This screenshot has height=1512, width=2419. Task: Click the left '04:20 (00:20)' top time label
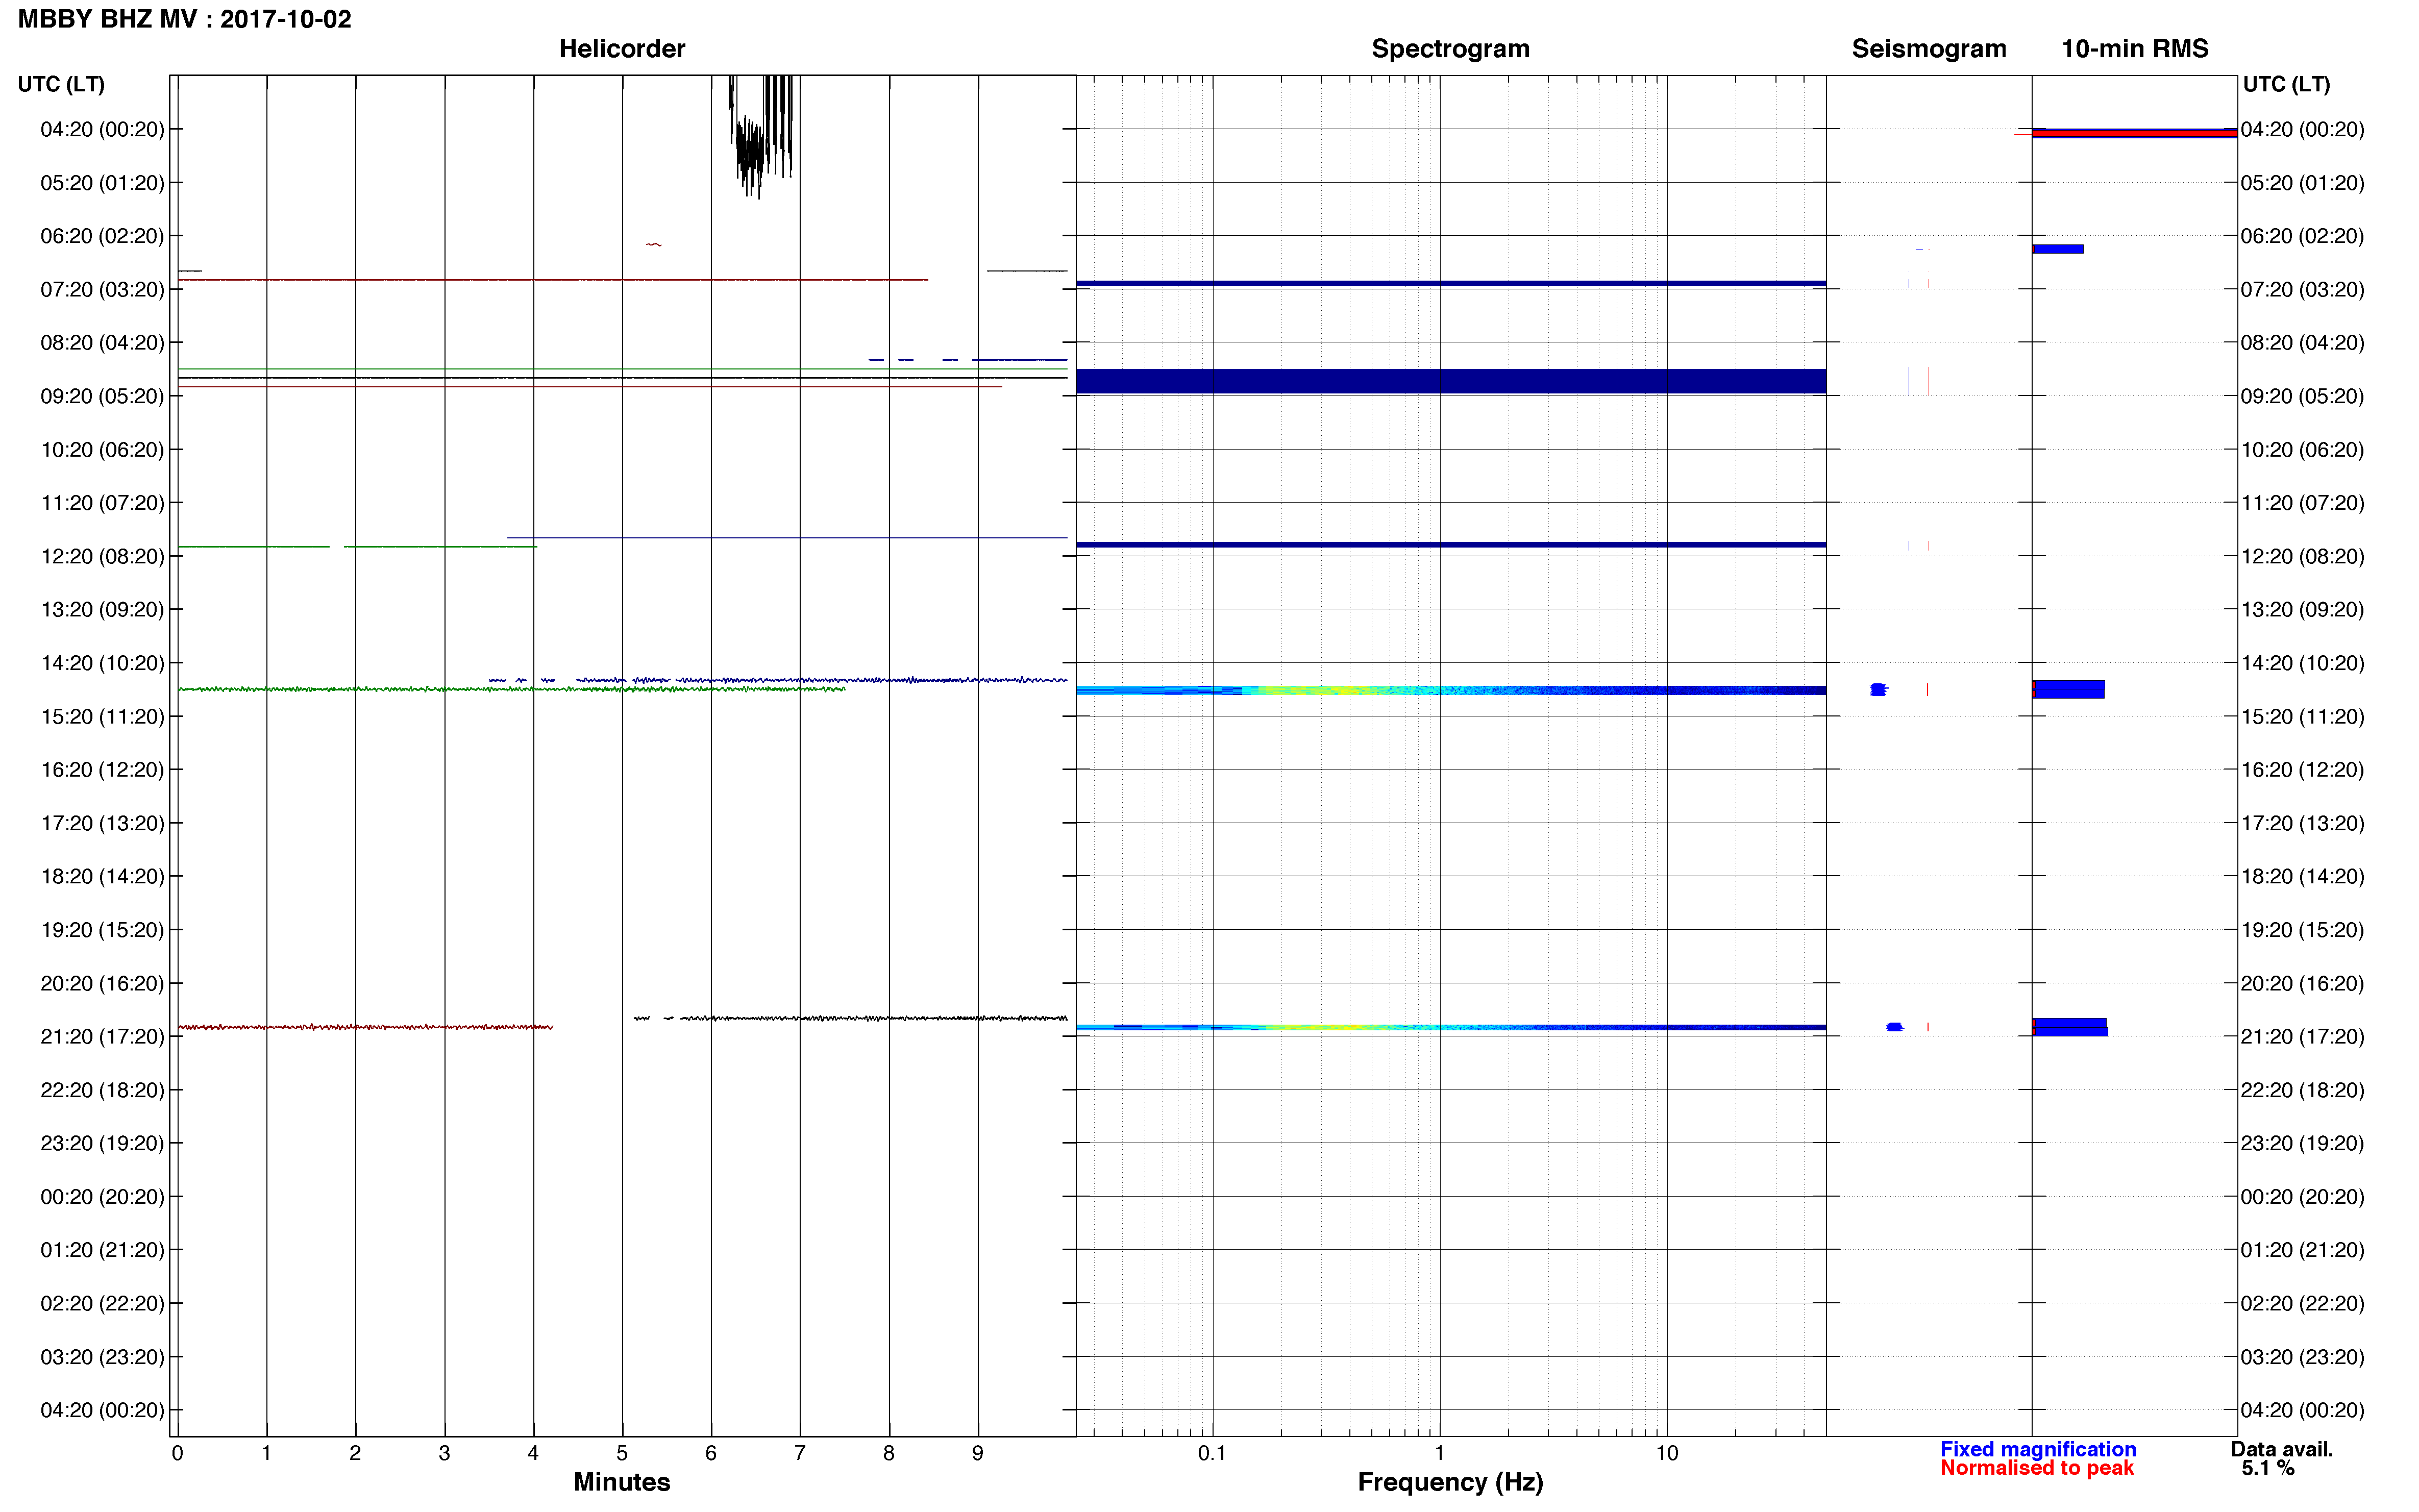102,129
